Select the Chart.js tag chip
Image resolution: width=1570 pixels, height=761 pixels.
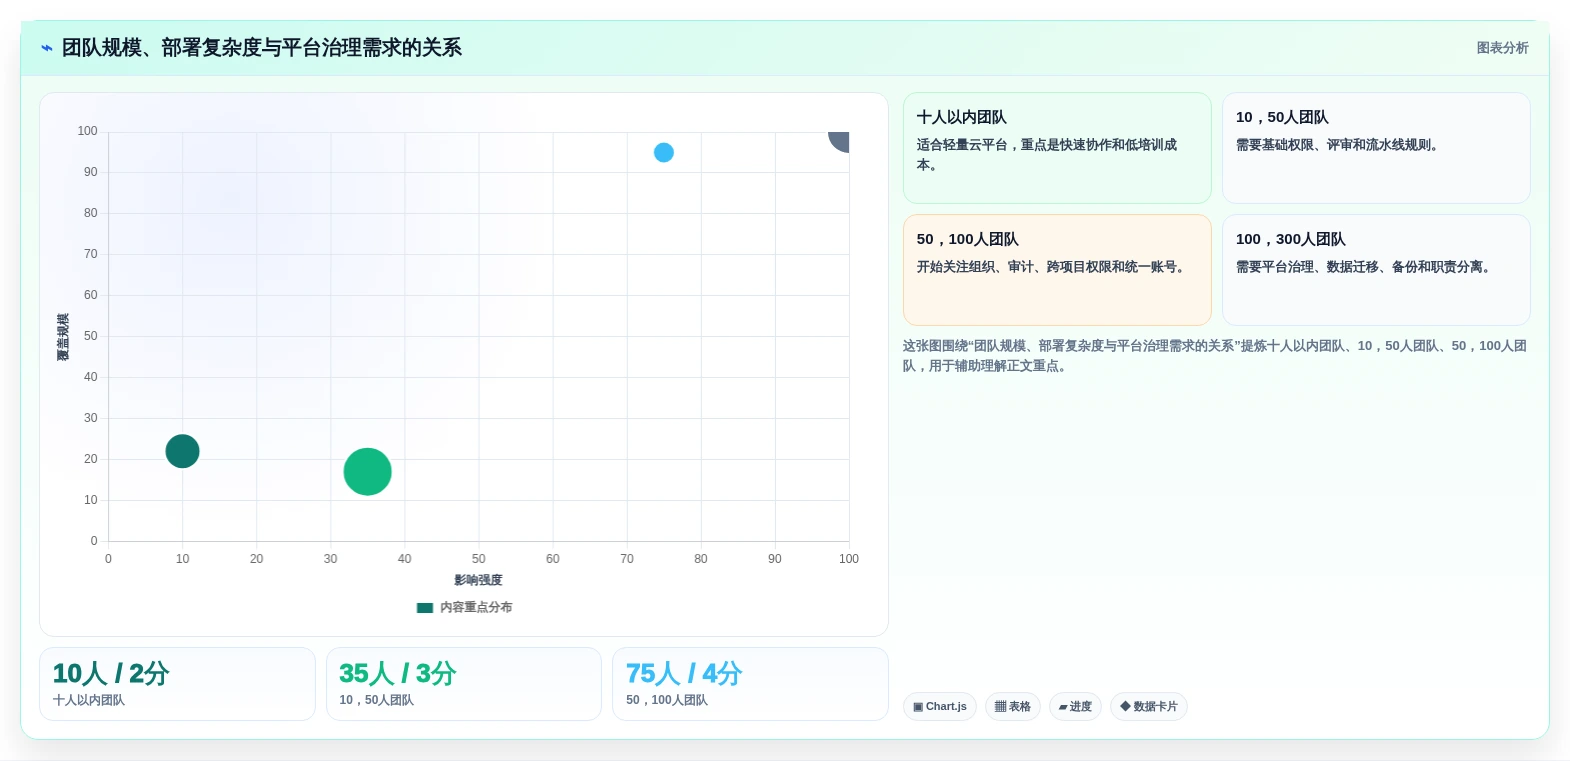(x=939, y=707)
